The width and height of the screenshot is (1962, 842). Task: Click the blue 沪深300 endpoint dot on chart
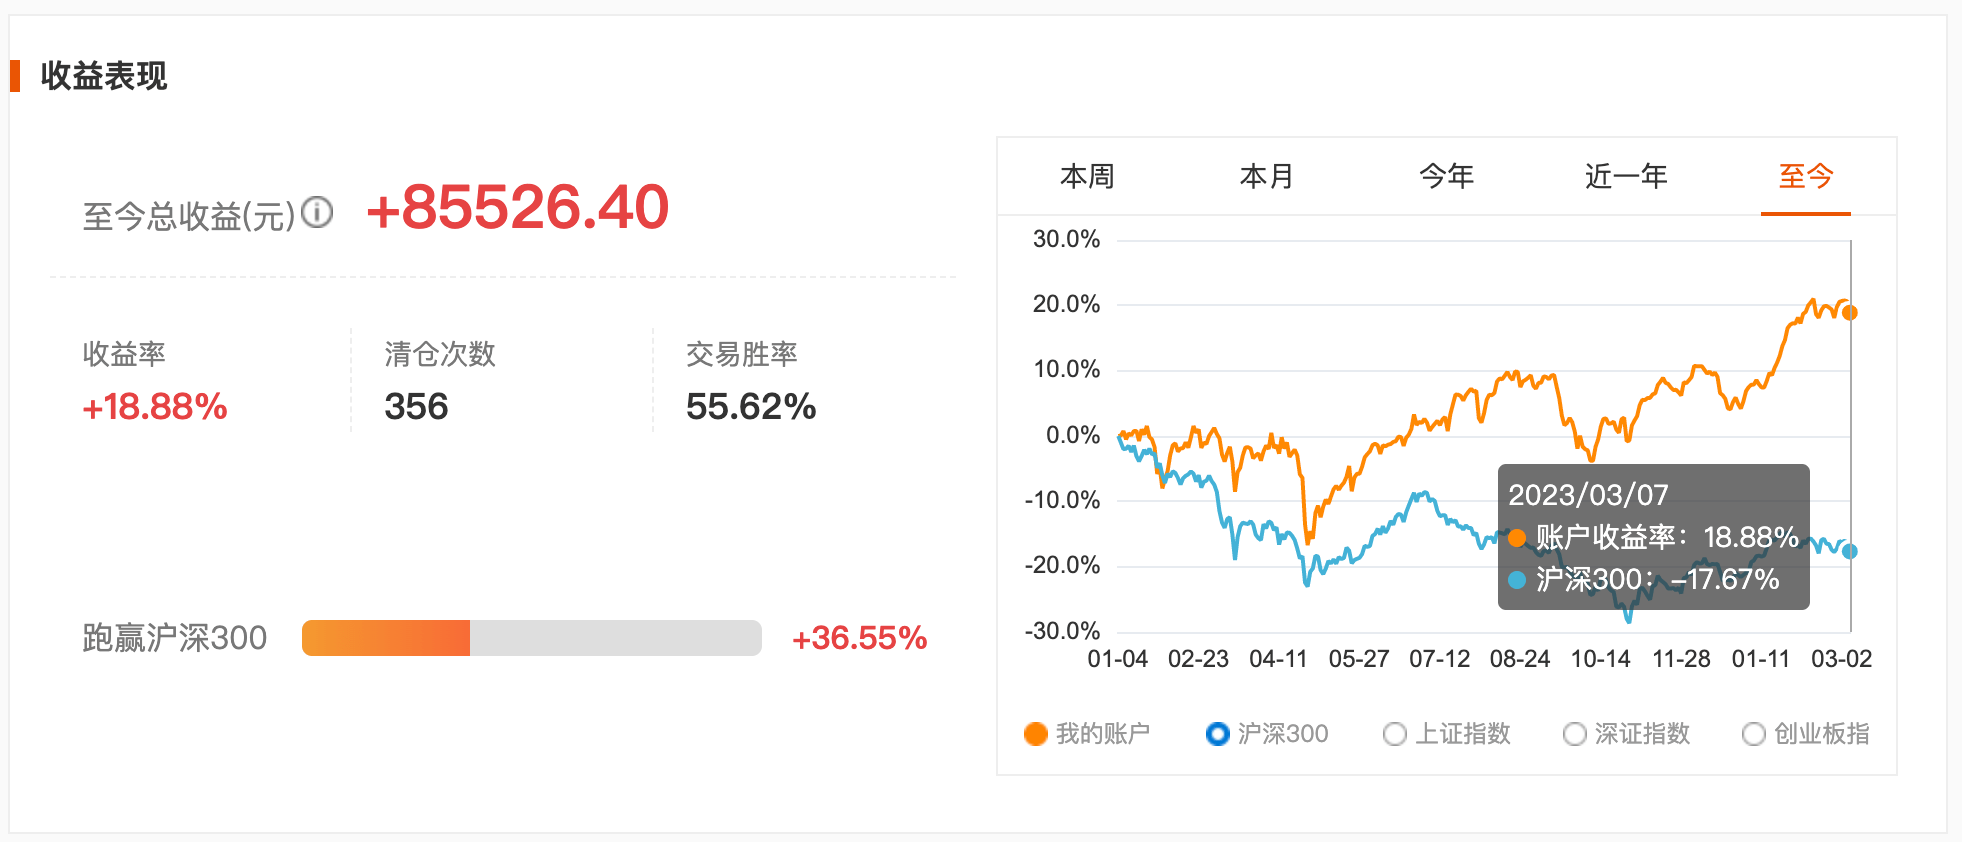tap(1850, 551)
